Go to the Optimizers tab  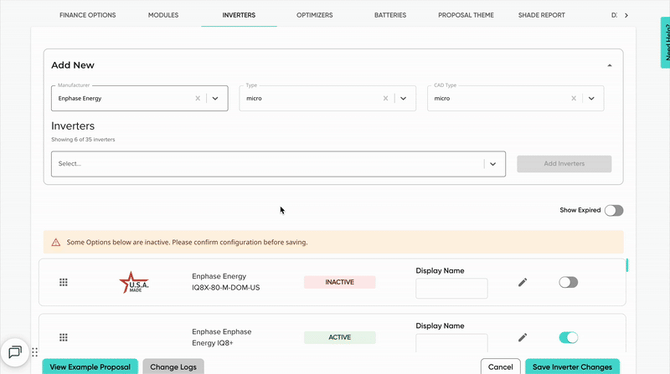point(314,15)
